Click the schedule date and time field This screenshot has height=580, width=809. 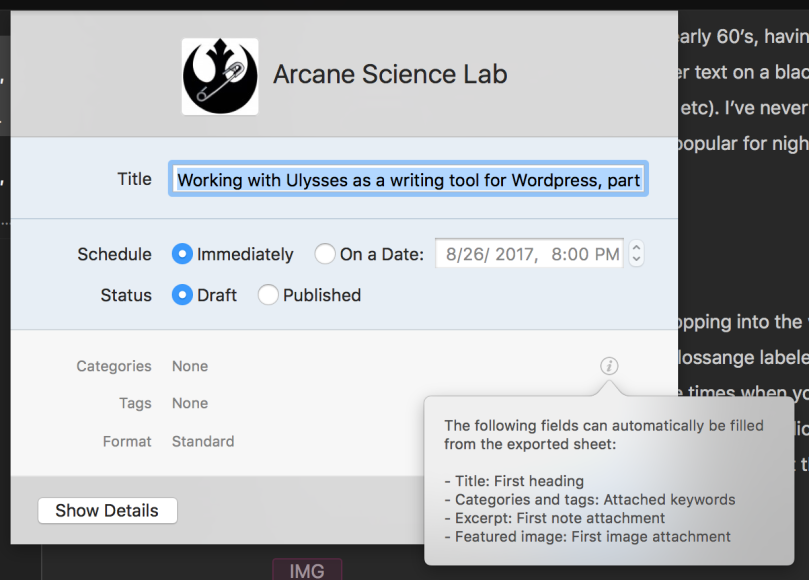(529, 253)
